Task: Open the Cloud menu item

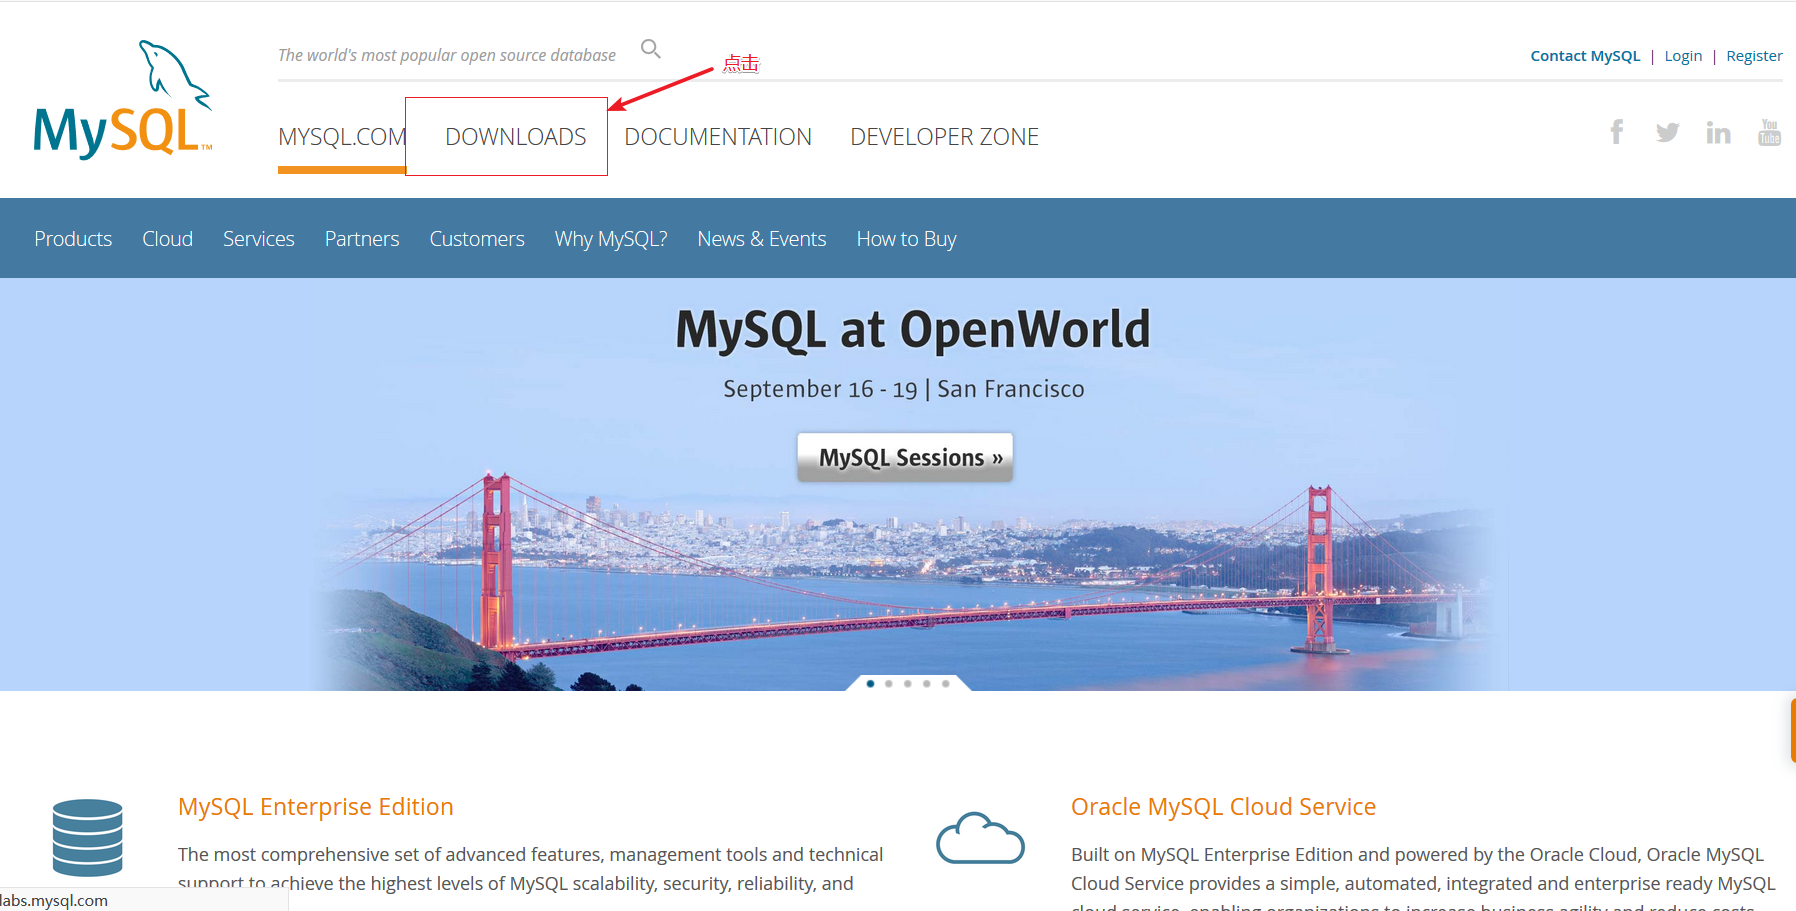Action: 167,239
